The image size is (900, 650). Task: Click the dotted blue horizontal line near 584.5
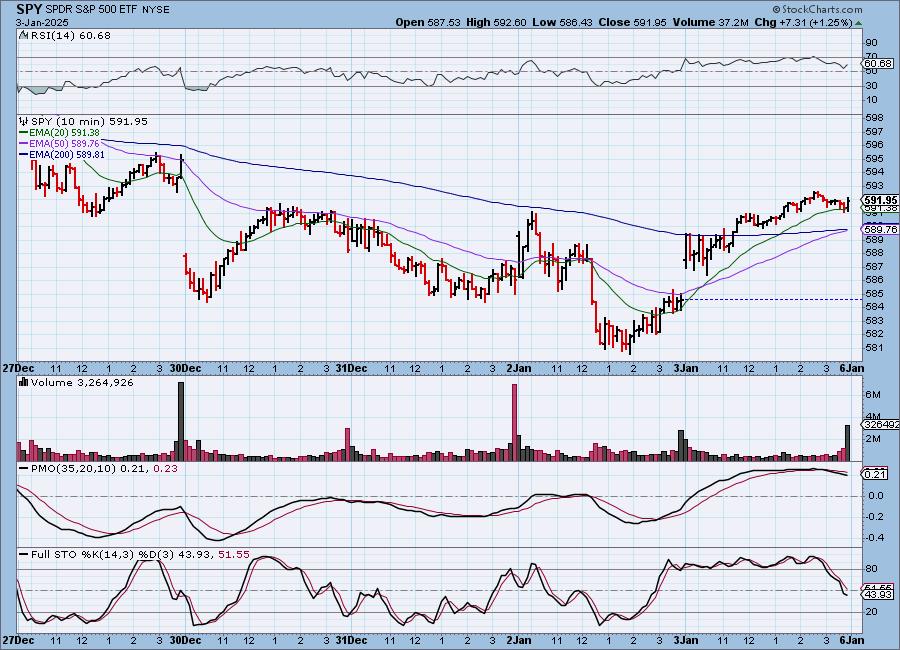(773, 300)
